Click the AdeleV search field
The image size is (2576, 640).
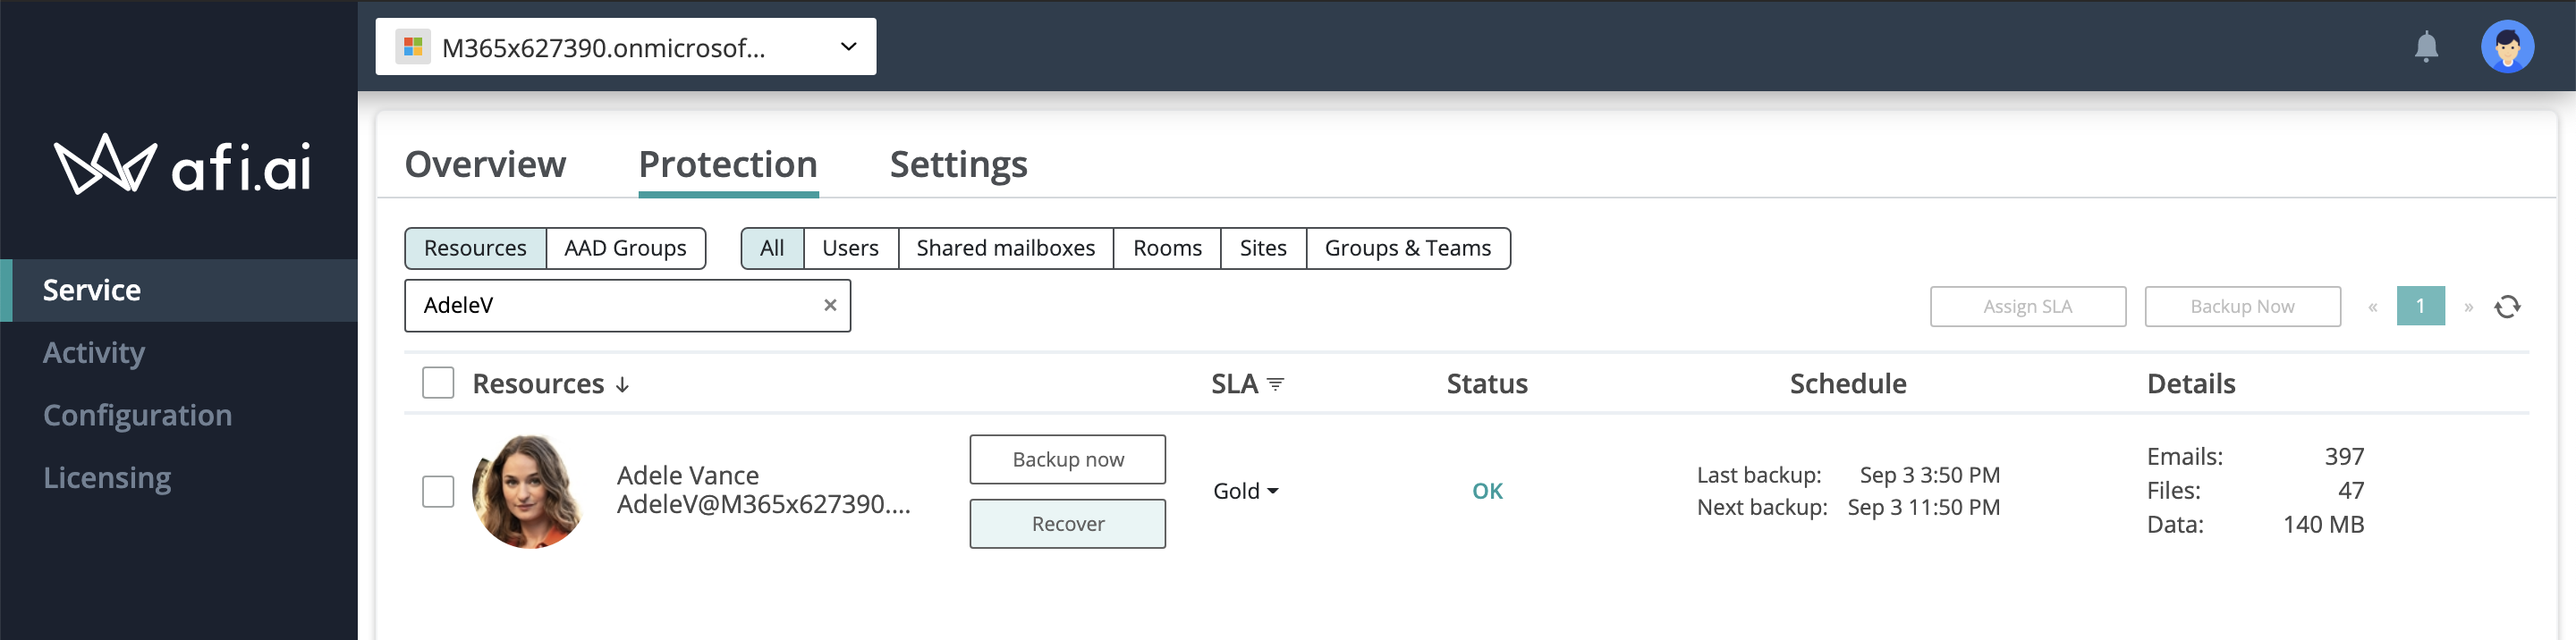click(627, 305)
